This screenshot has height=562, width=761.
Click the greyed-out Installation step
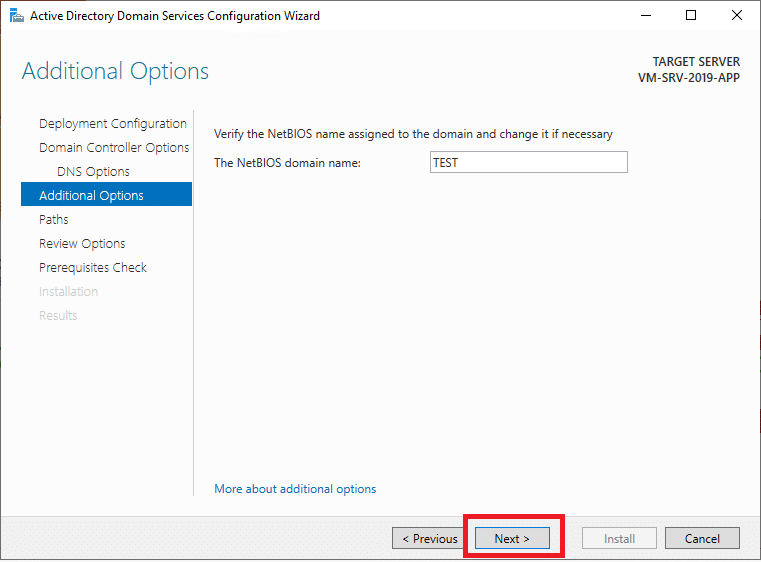point(68,292)
